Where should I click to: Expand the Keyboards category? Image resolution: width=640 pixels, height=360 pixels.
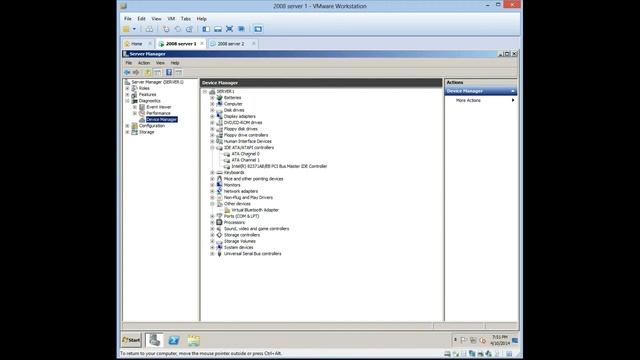212,173
